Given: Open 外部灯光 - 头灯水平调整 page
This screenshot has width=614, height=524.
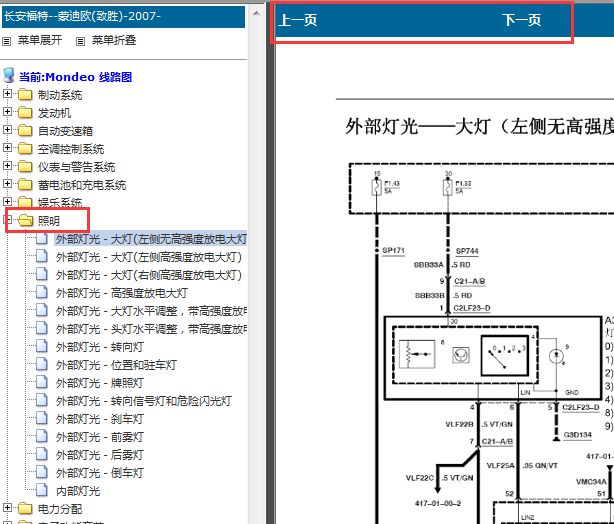Looking at the screenshot, I should click(x=151, y=329).
